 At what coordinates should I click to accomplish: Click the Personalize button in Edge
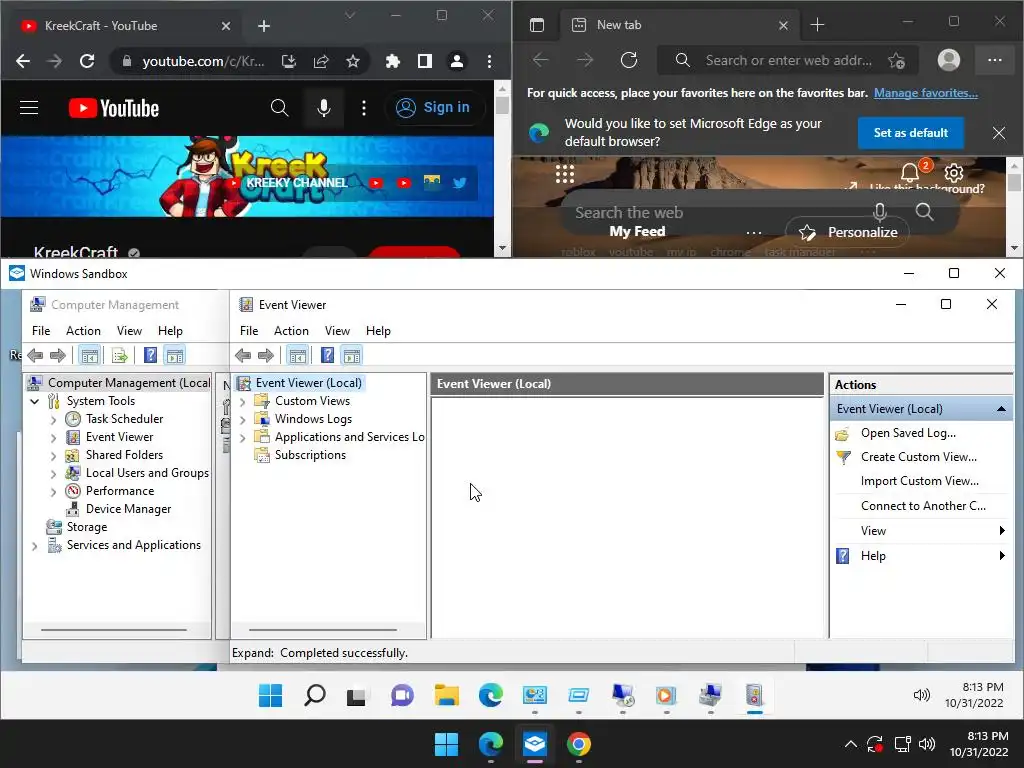pos(848,232)
